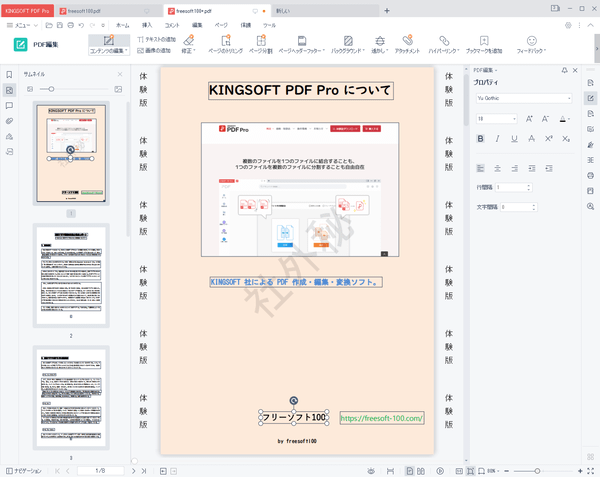The image size is (600, 477).
Task: Toggle superscript formatting
Action: click(x=549, y=139)
